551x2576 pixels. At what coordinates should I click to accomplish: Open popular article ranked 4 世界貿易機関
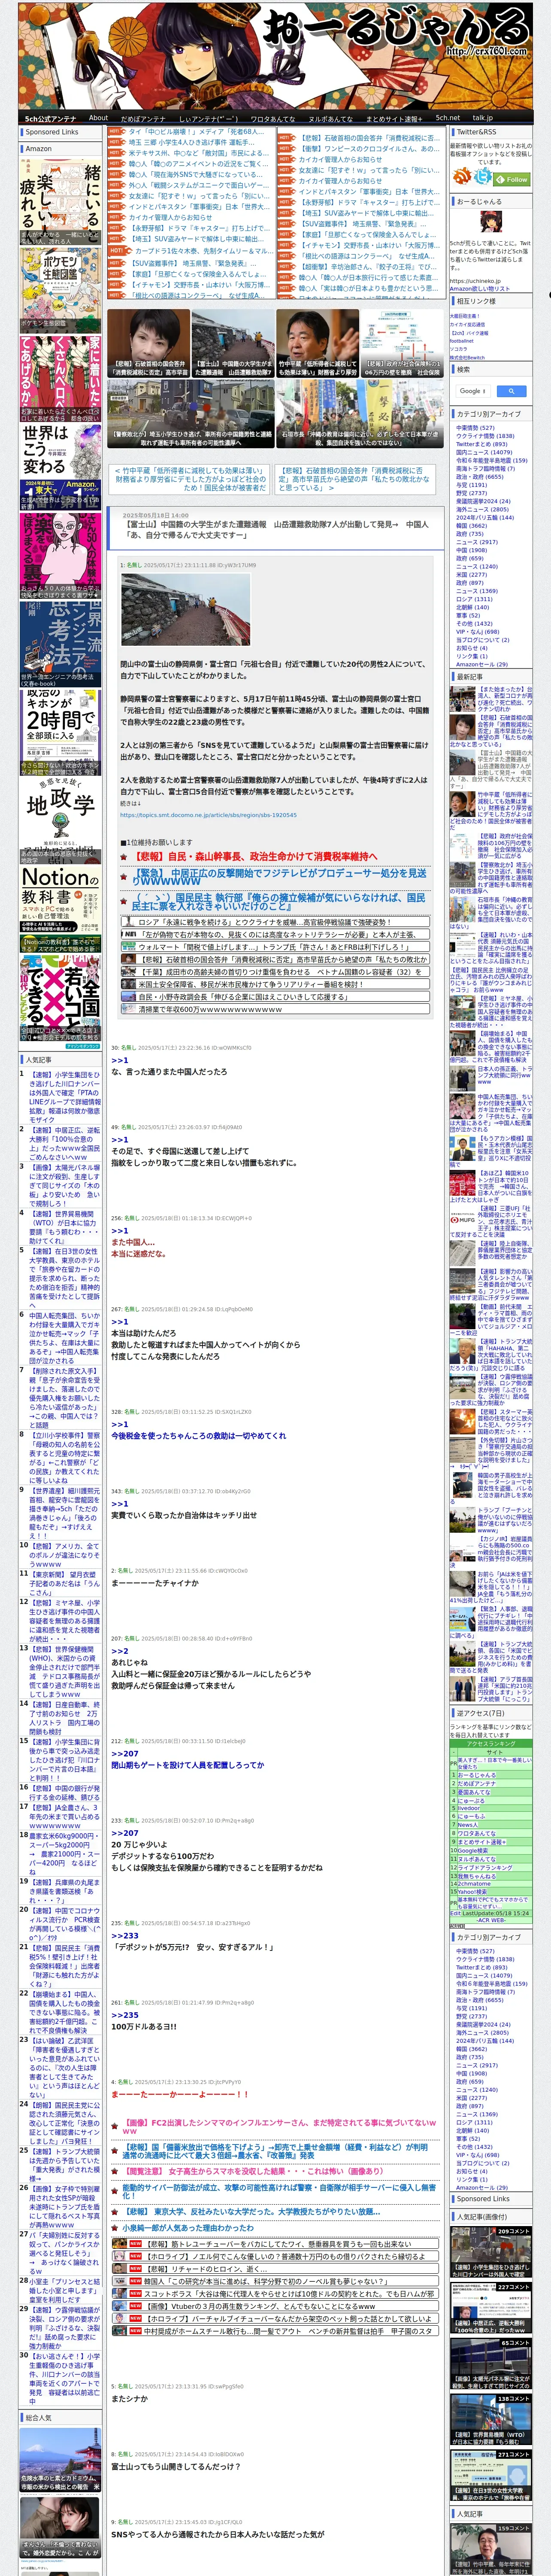[x=64, y=1228]
